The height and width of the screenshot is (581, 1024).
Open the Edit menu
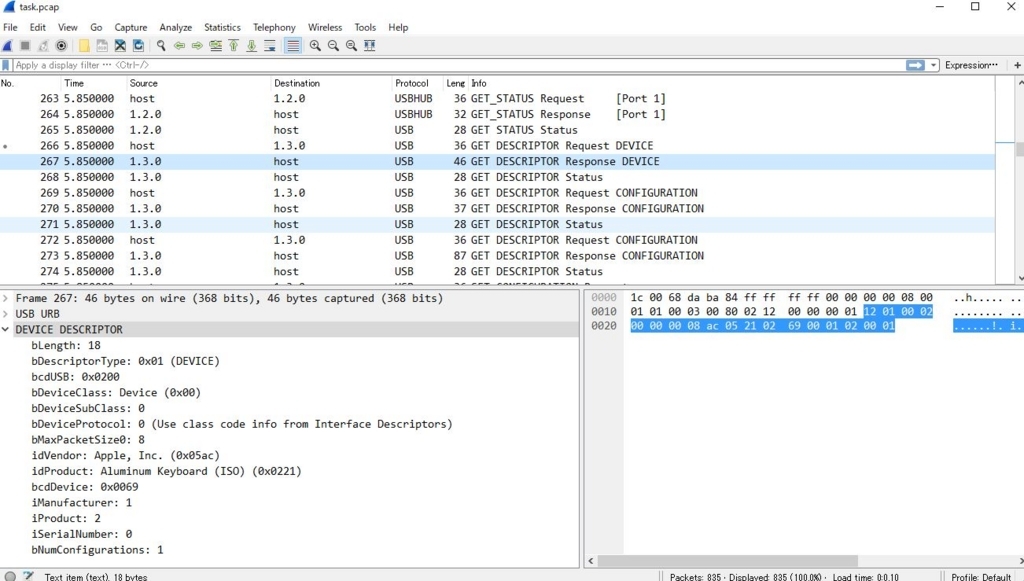[x=38, y=27]
